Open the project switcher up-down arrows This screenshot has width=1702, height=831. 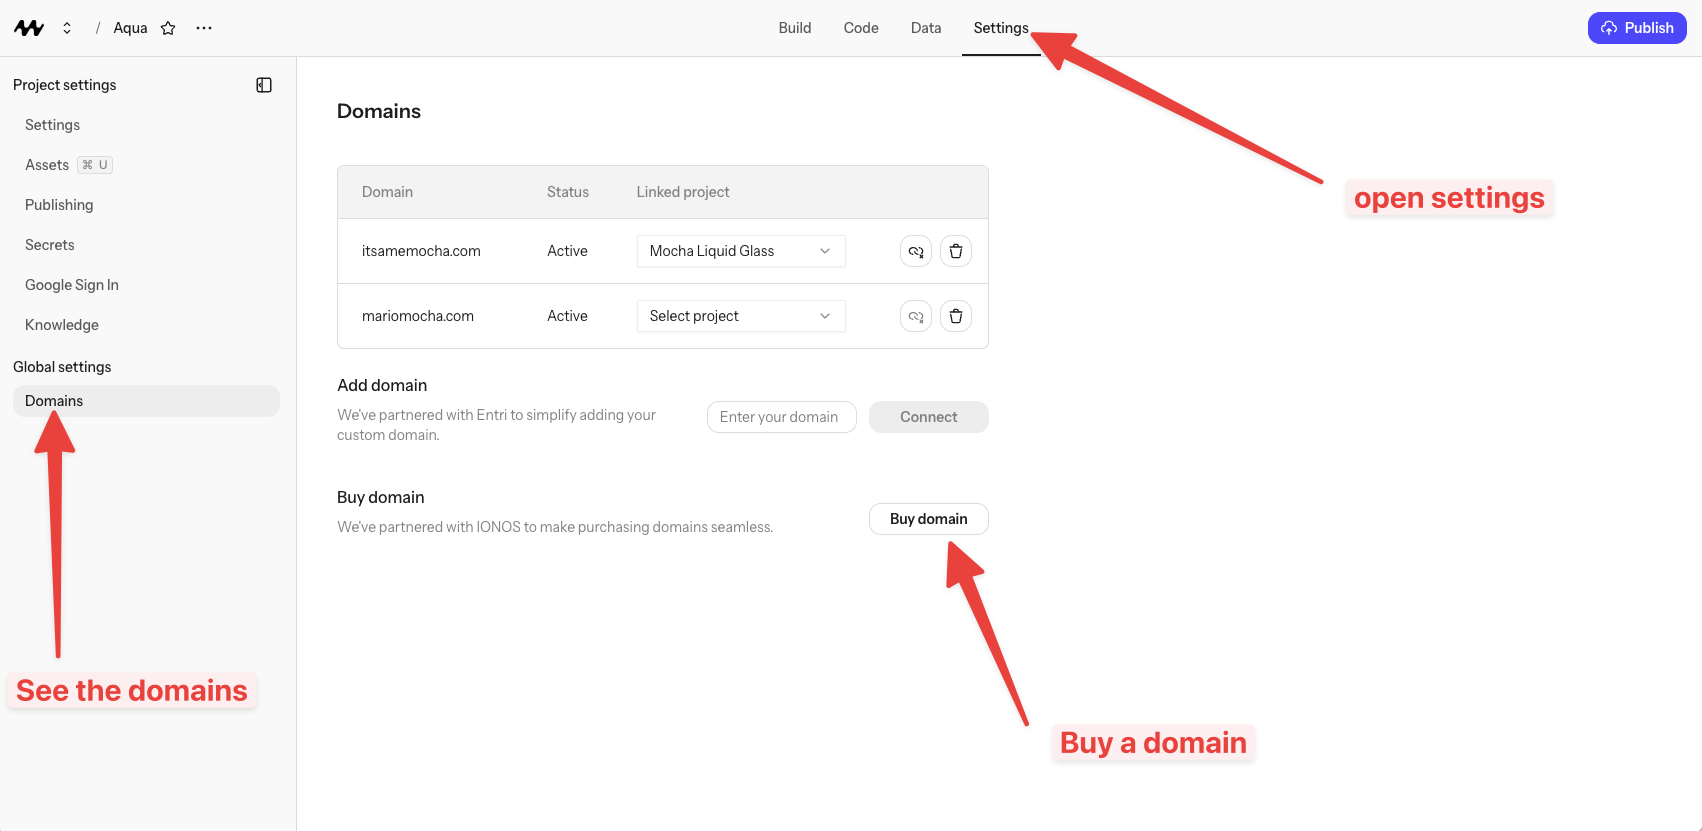67,28
